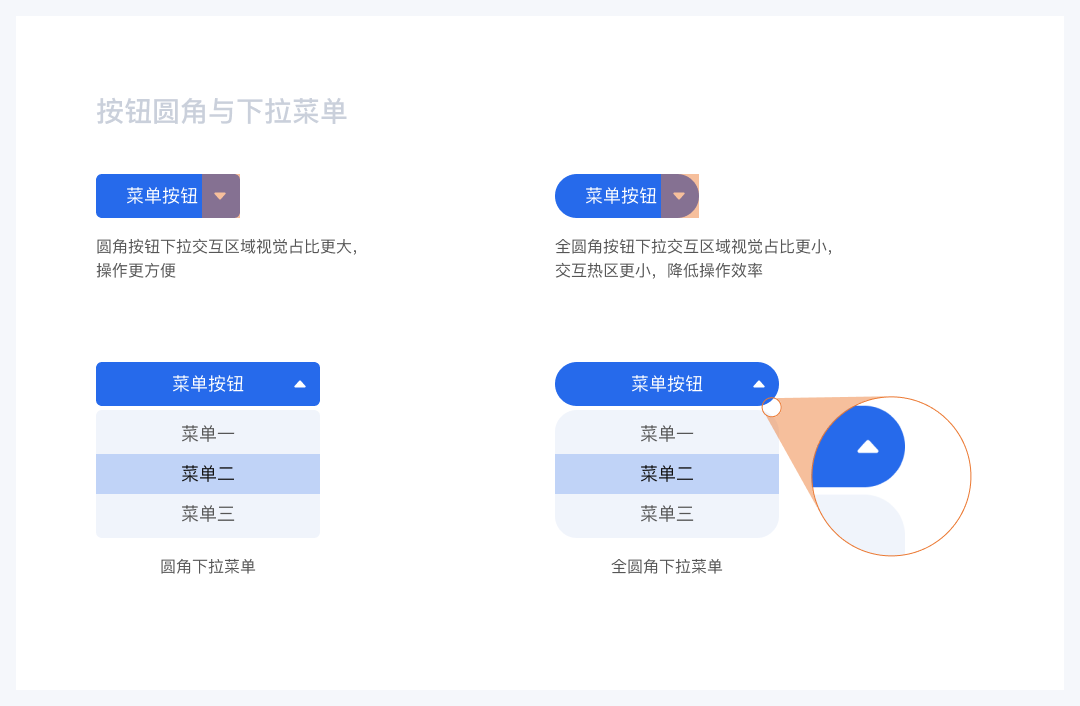
Task: Click the 按钮圆角与下拉菜单 page heading
Action: (221, 111)
